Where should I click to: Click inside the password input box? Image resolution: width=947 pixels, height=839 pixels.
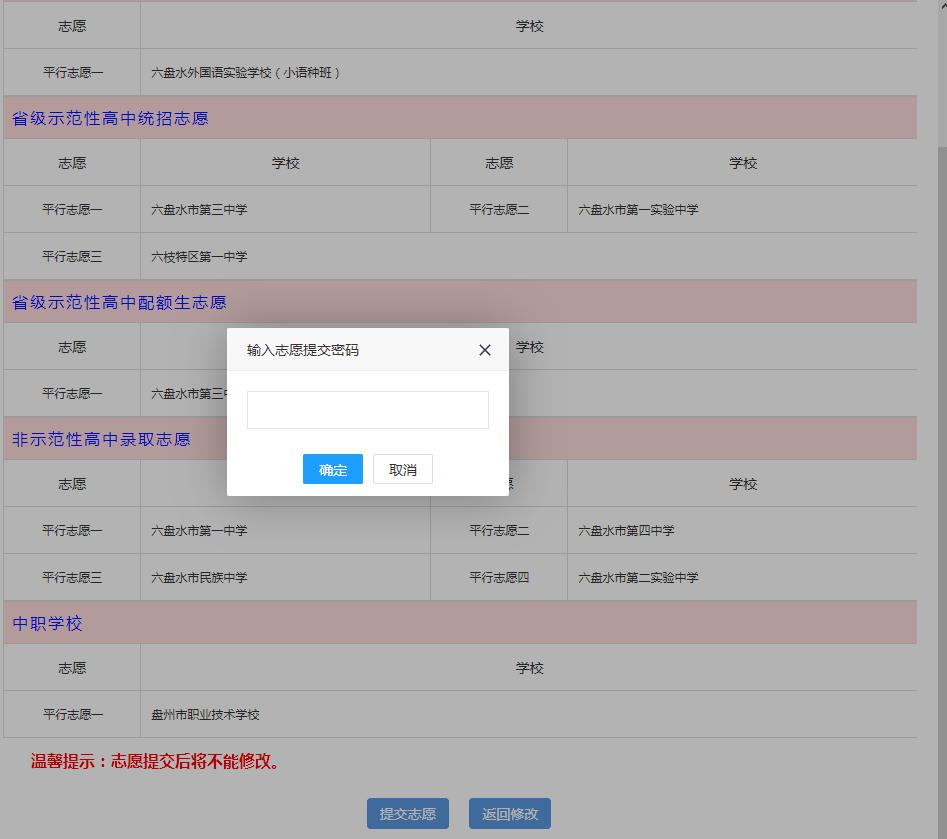coord(367,410)
